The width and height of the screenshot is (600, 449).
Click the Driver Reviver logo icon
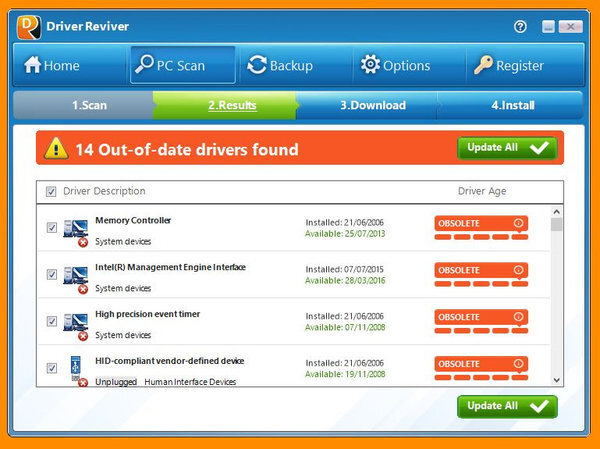pyautogui.click(x=29, y=27)
